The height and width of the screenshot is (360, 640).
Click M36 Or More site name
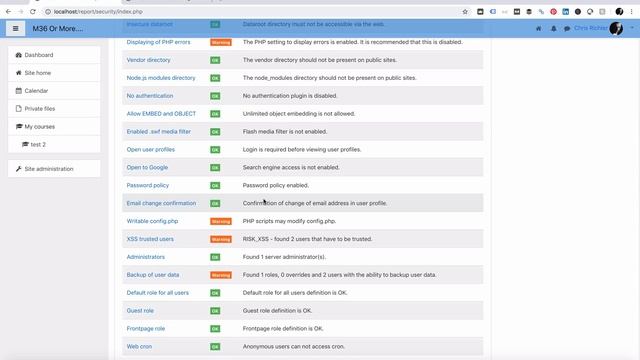coord(58,29)
